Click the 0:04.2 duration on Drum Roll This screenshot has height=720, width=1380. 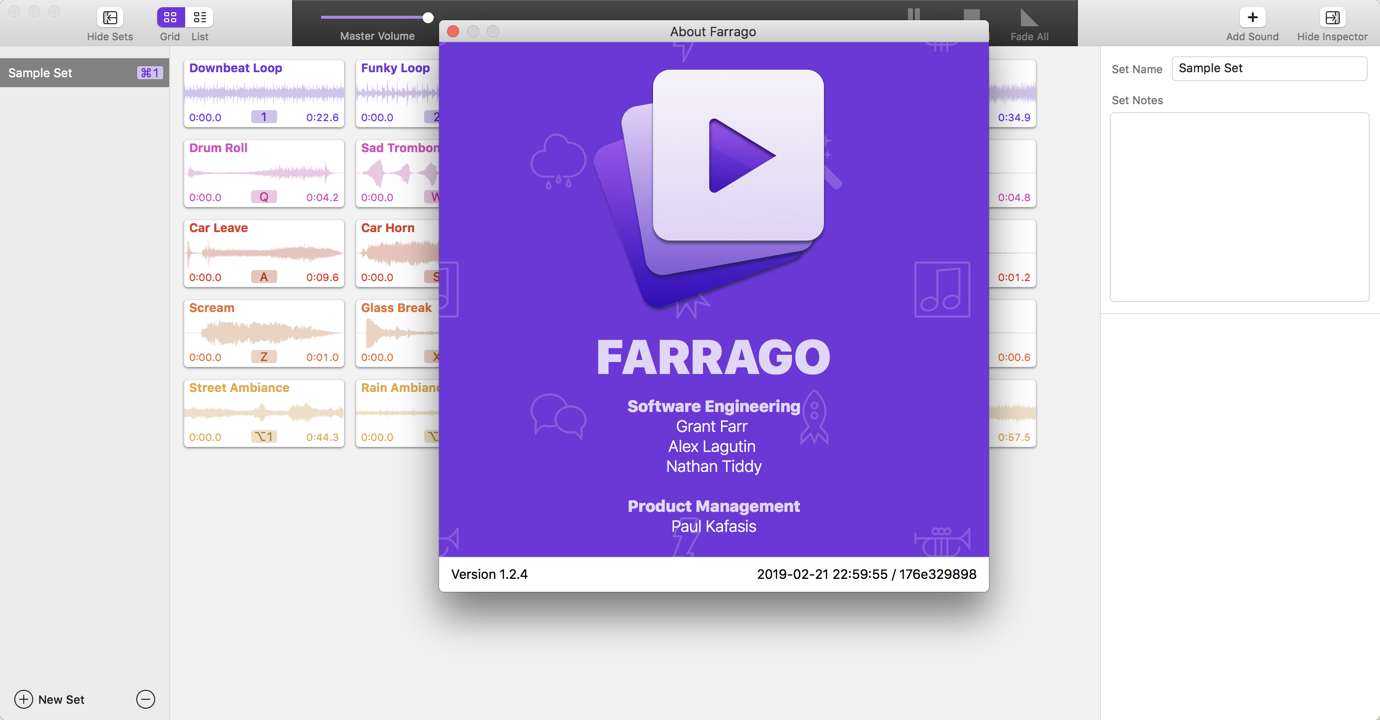click(x=322, y=197)
